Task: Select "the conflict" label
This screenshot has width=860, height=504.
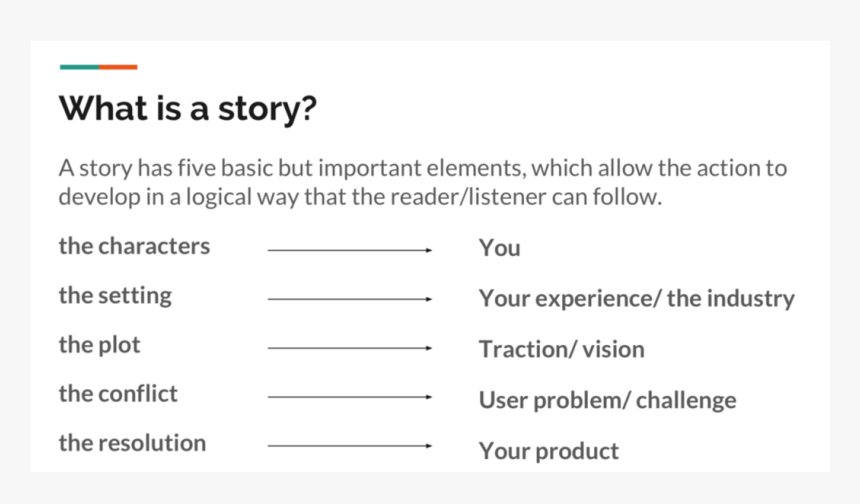Action: click(x=118, y=393)
